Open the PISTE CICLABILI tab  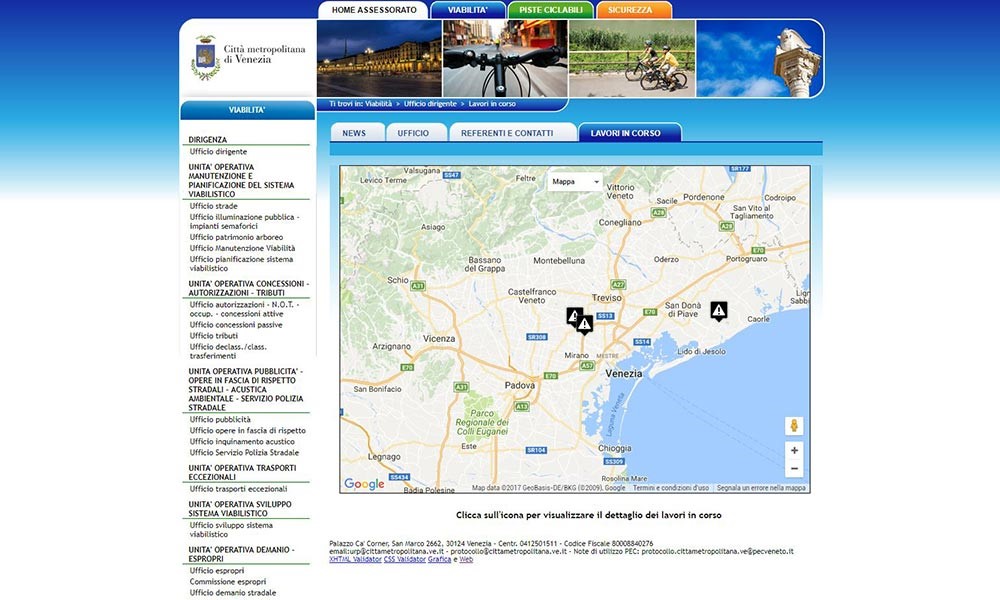551,10
